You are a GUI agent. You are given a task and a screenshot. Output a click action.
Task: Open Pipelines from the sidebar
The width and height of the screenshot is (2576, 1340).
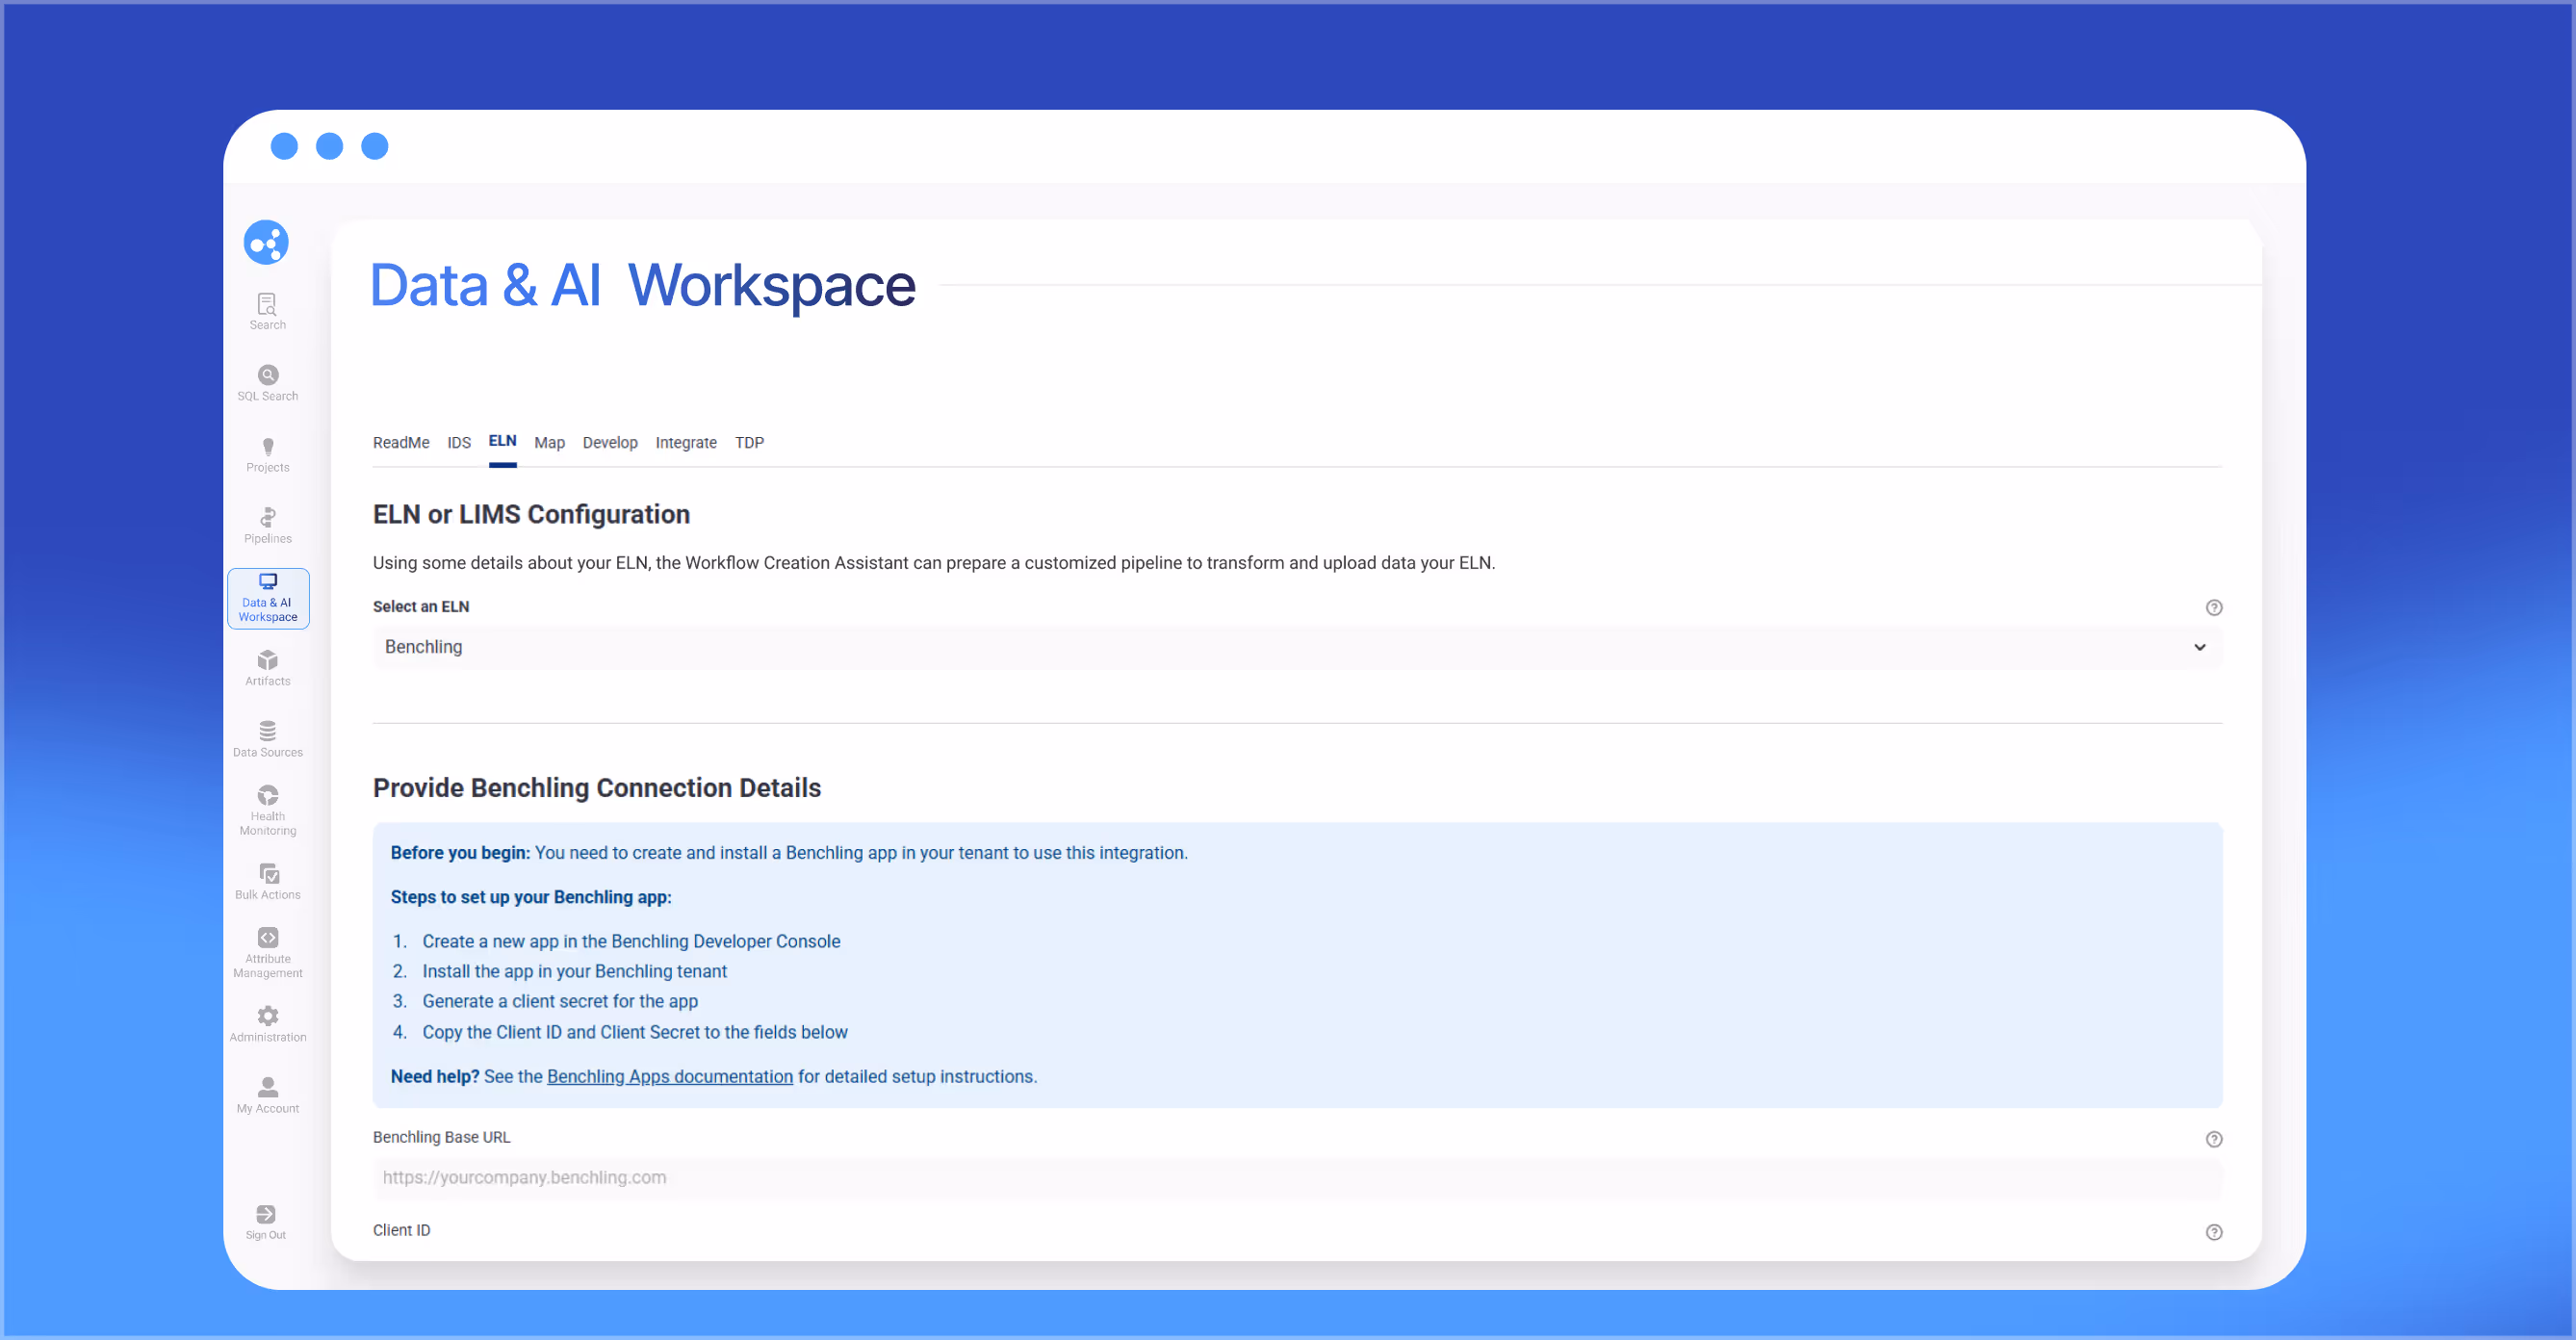267,525
